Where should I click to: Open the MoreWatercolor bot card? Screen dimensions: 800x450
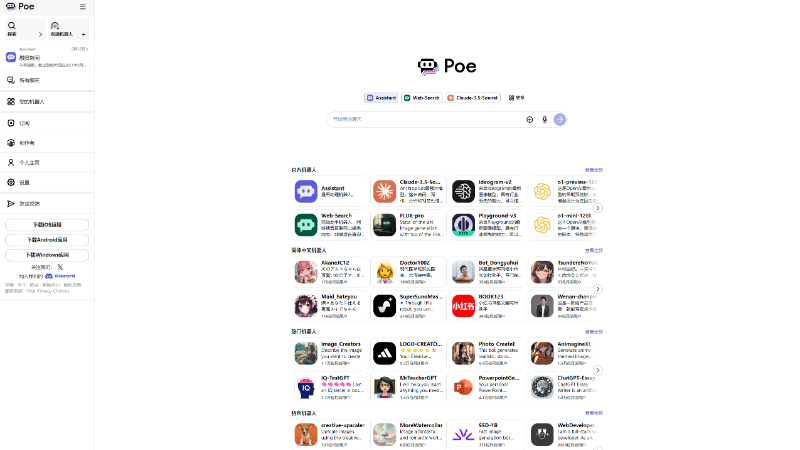click(x=408, y=434)
